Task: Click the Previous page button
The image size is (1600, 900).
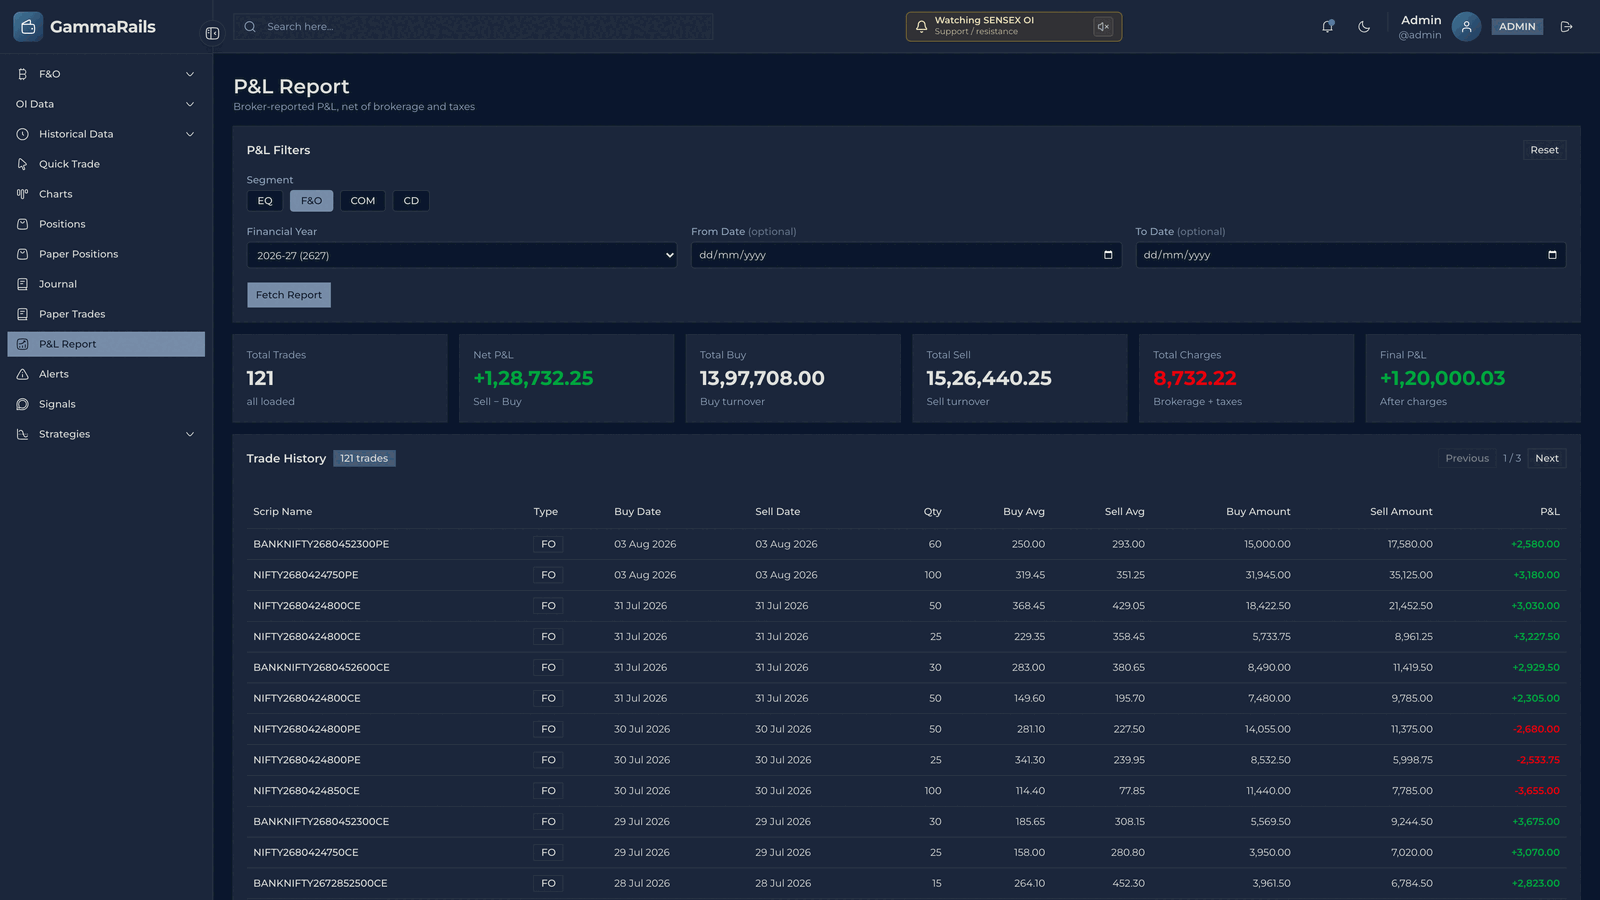Action: [1467, 458]
